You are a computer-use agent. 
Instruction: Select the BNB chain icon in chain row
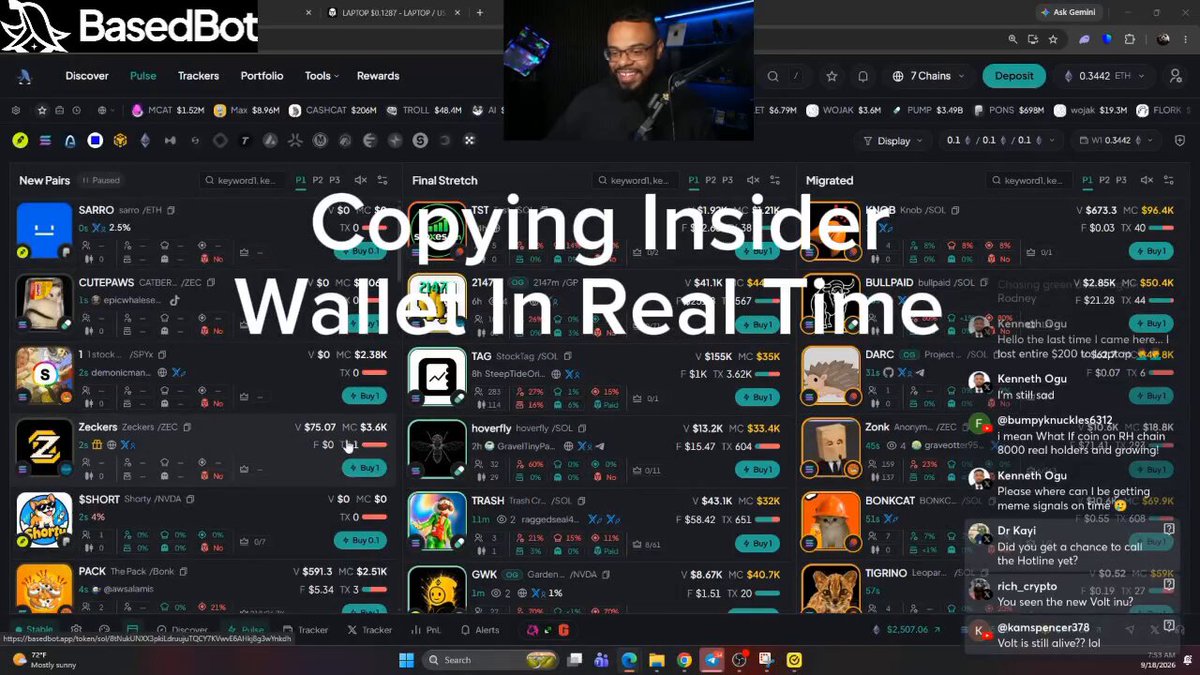[x=120, y=141]
